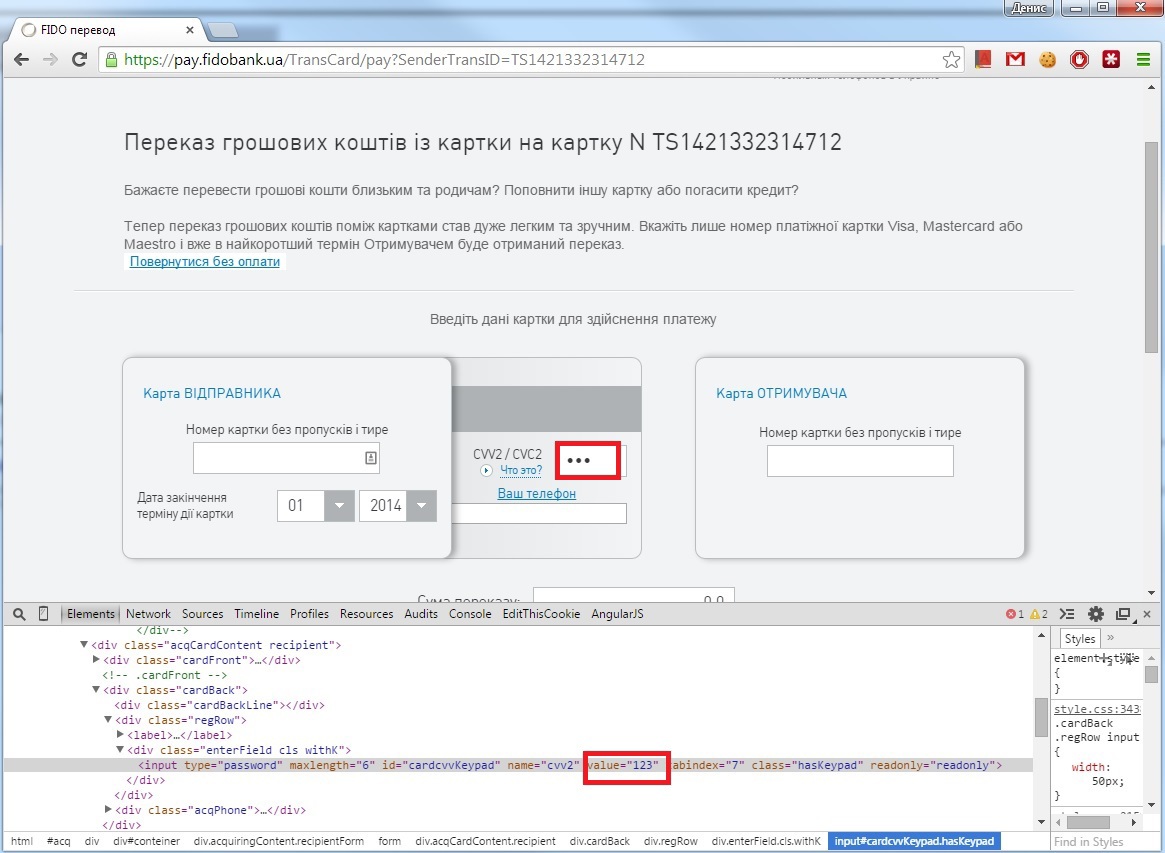Screen dimensions: 1165x853
Task: Select the inspect element magnifier in DevTools
Action: click(19, 613)
